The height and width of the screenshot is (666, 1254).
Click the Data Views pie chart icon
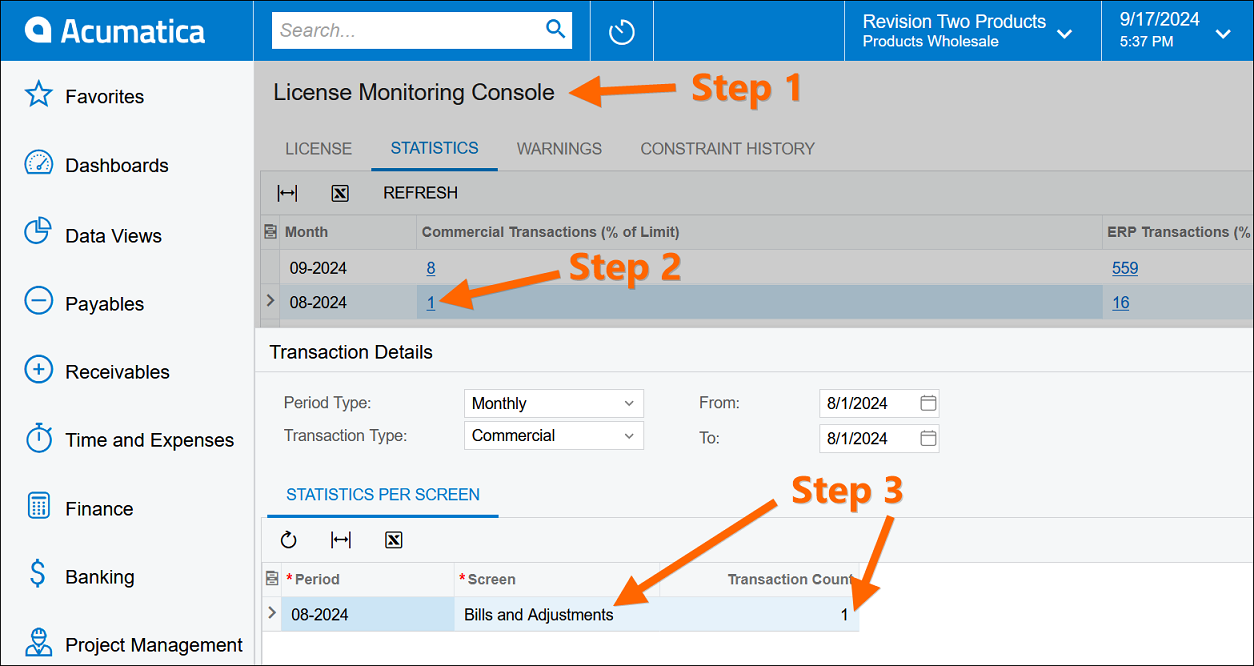point(38,233)
